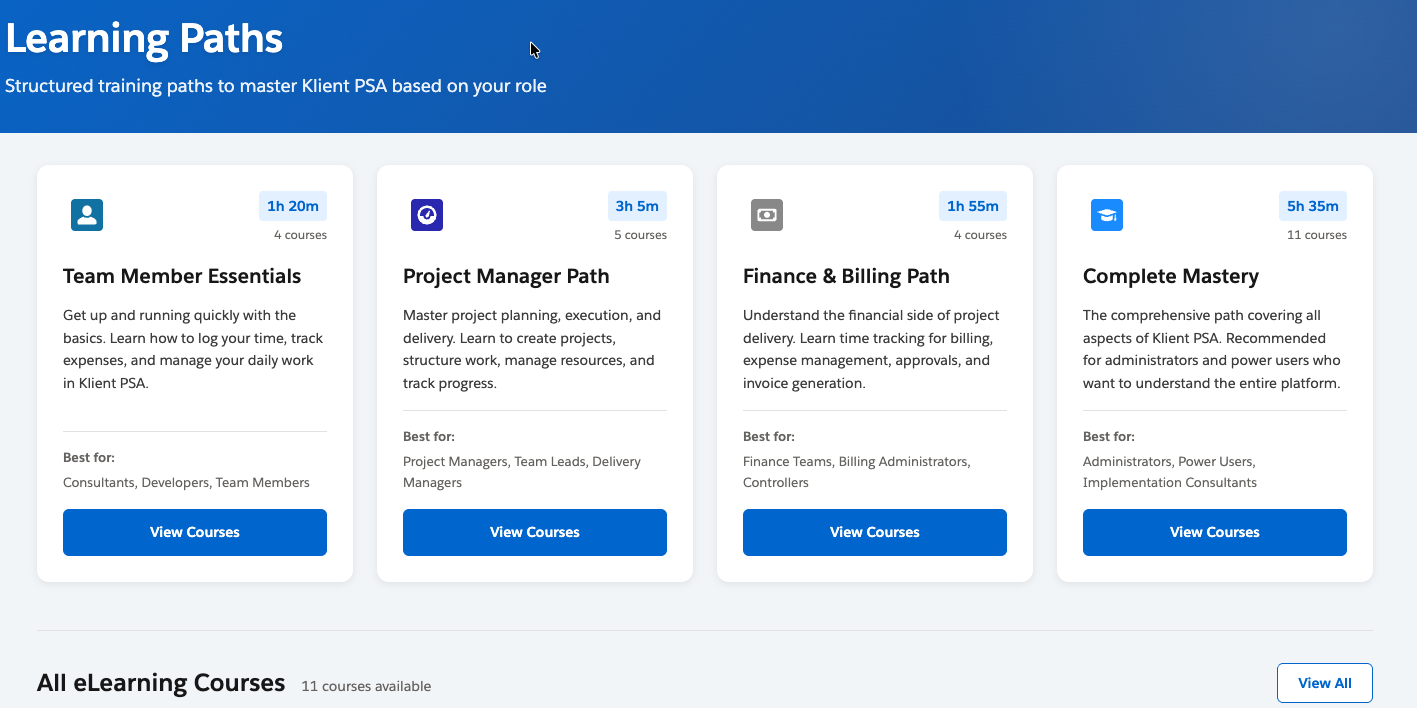Click the All eLearning Courses heading
This screenshot has width=1417, height=708.
161,683
